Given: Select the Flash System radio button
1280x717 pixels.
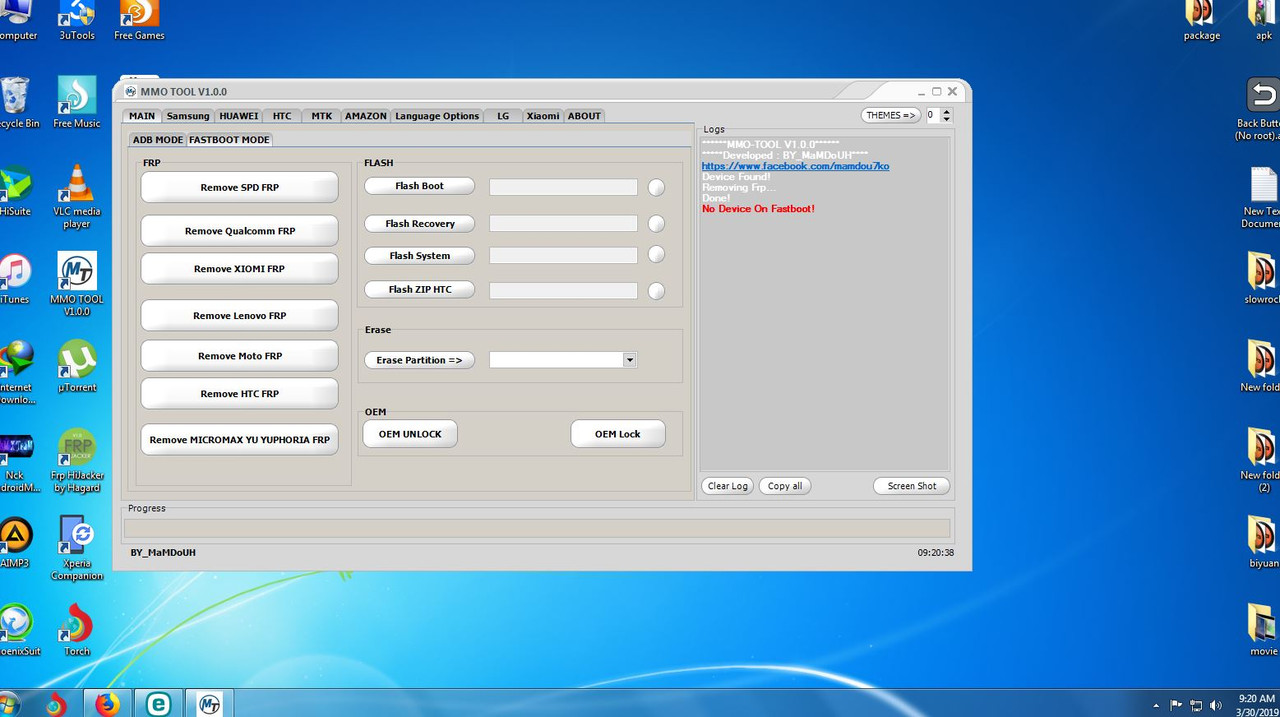Looking at the screenshot, I should [x=656, y=255].
